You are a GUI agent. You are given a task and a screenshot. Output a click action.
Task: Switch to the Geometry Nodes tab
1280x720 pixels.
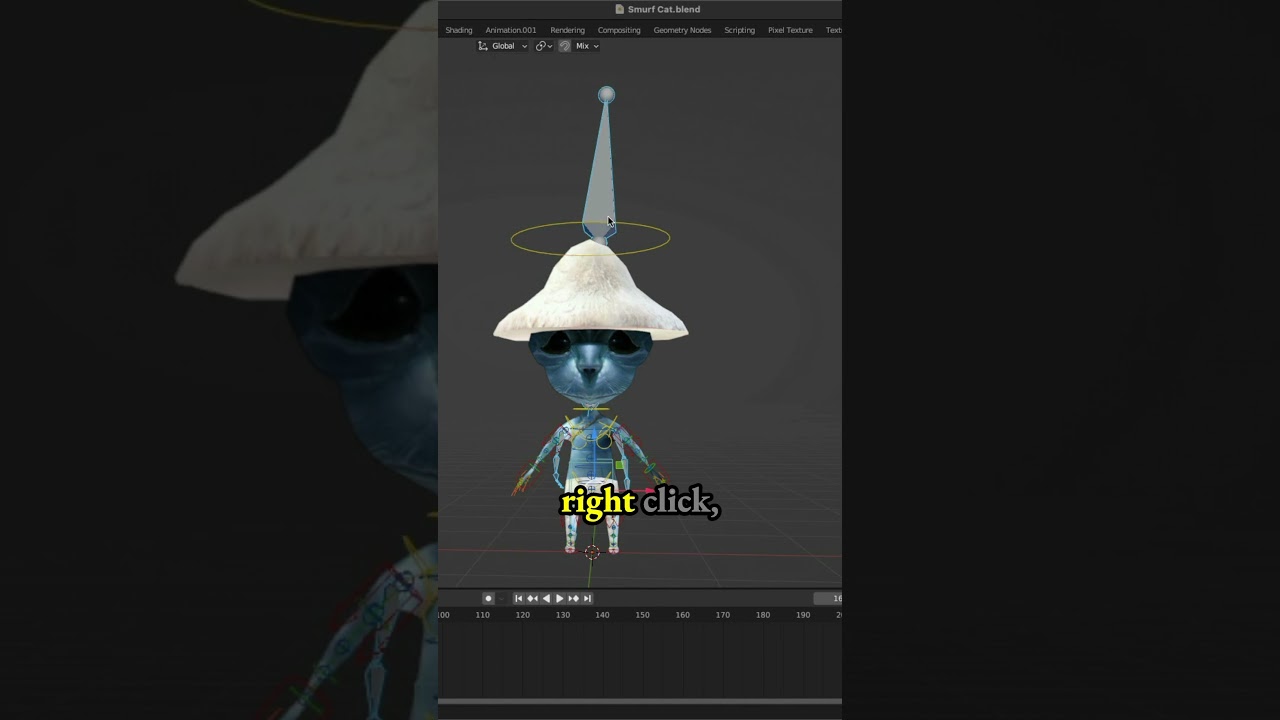[682, 30]
